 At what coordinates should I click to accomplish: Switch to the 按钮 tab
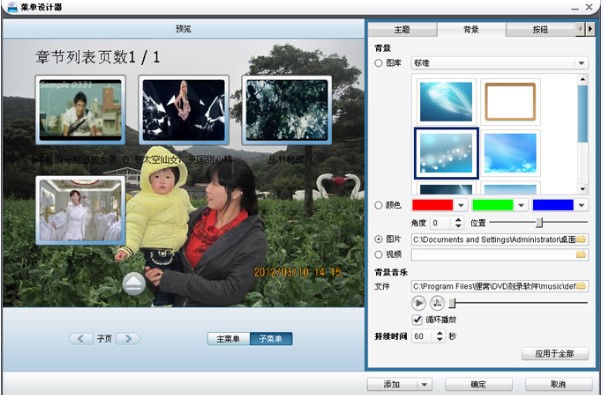[x=540, y=30]
